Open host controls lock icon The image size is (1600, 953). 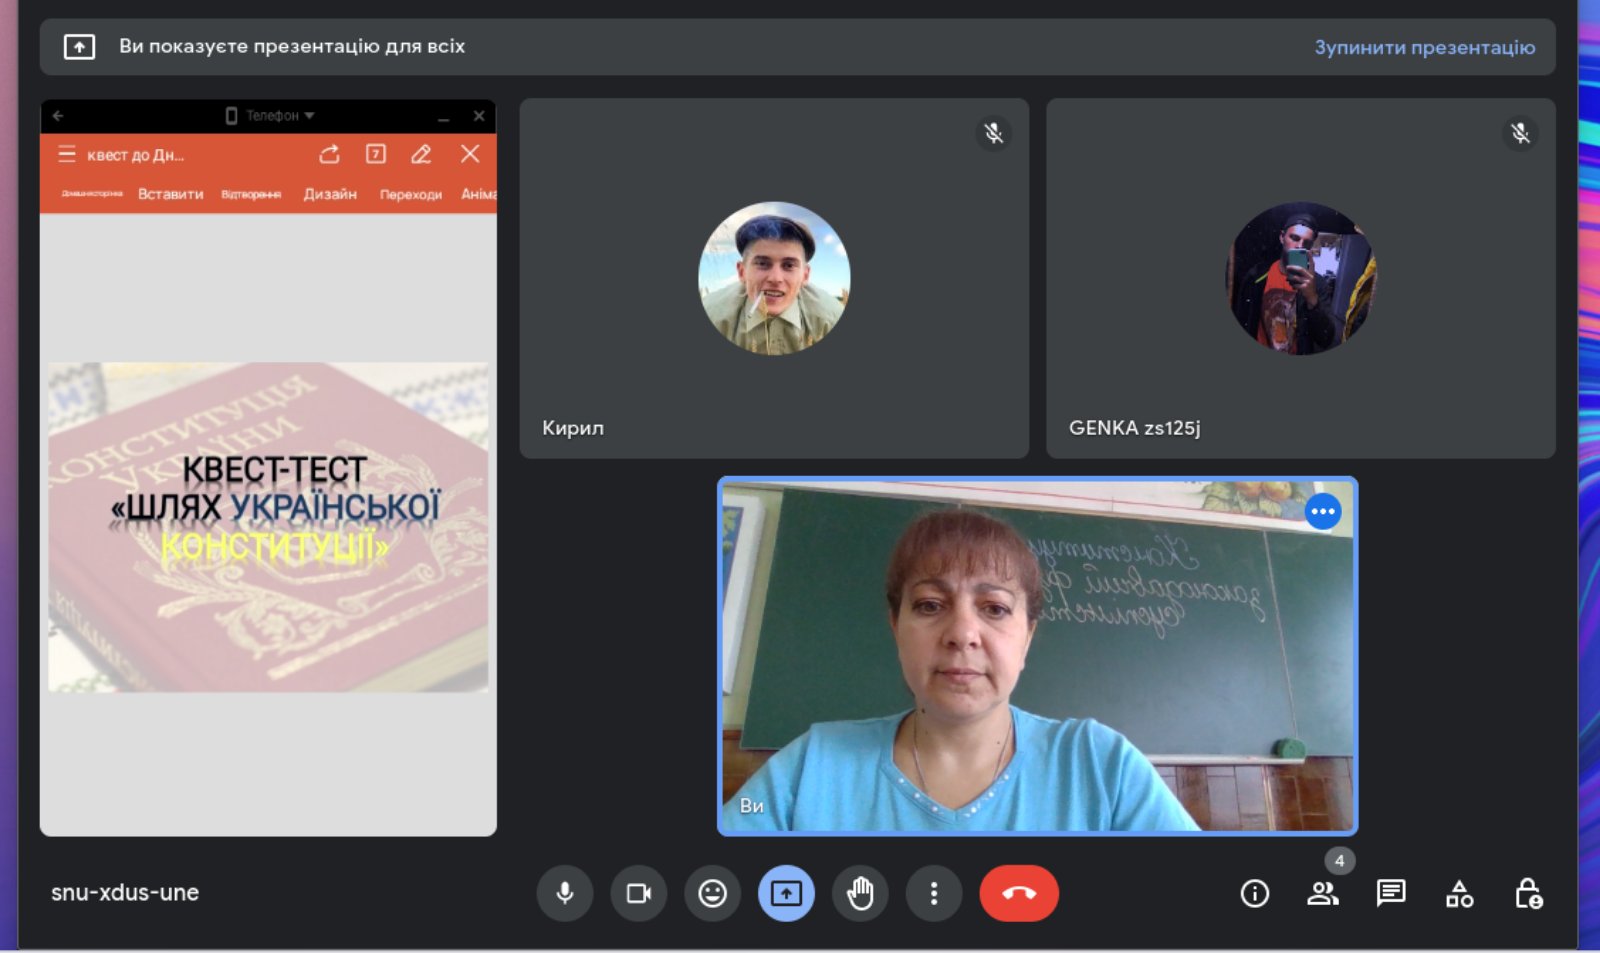1528,893
